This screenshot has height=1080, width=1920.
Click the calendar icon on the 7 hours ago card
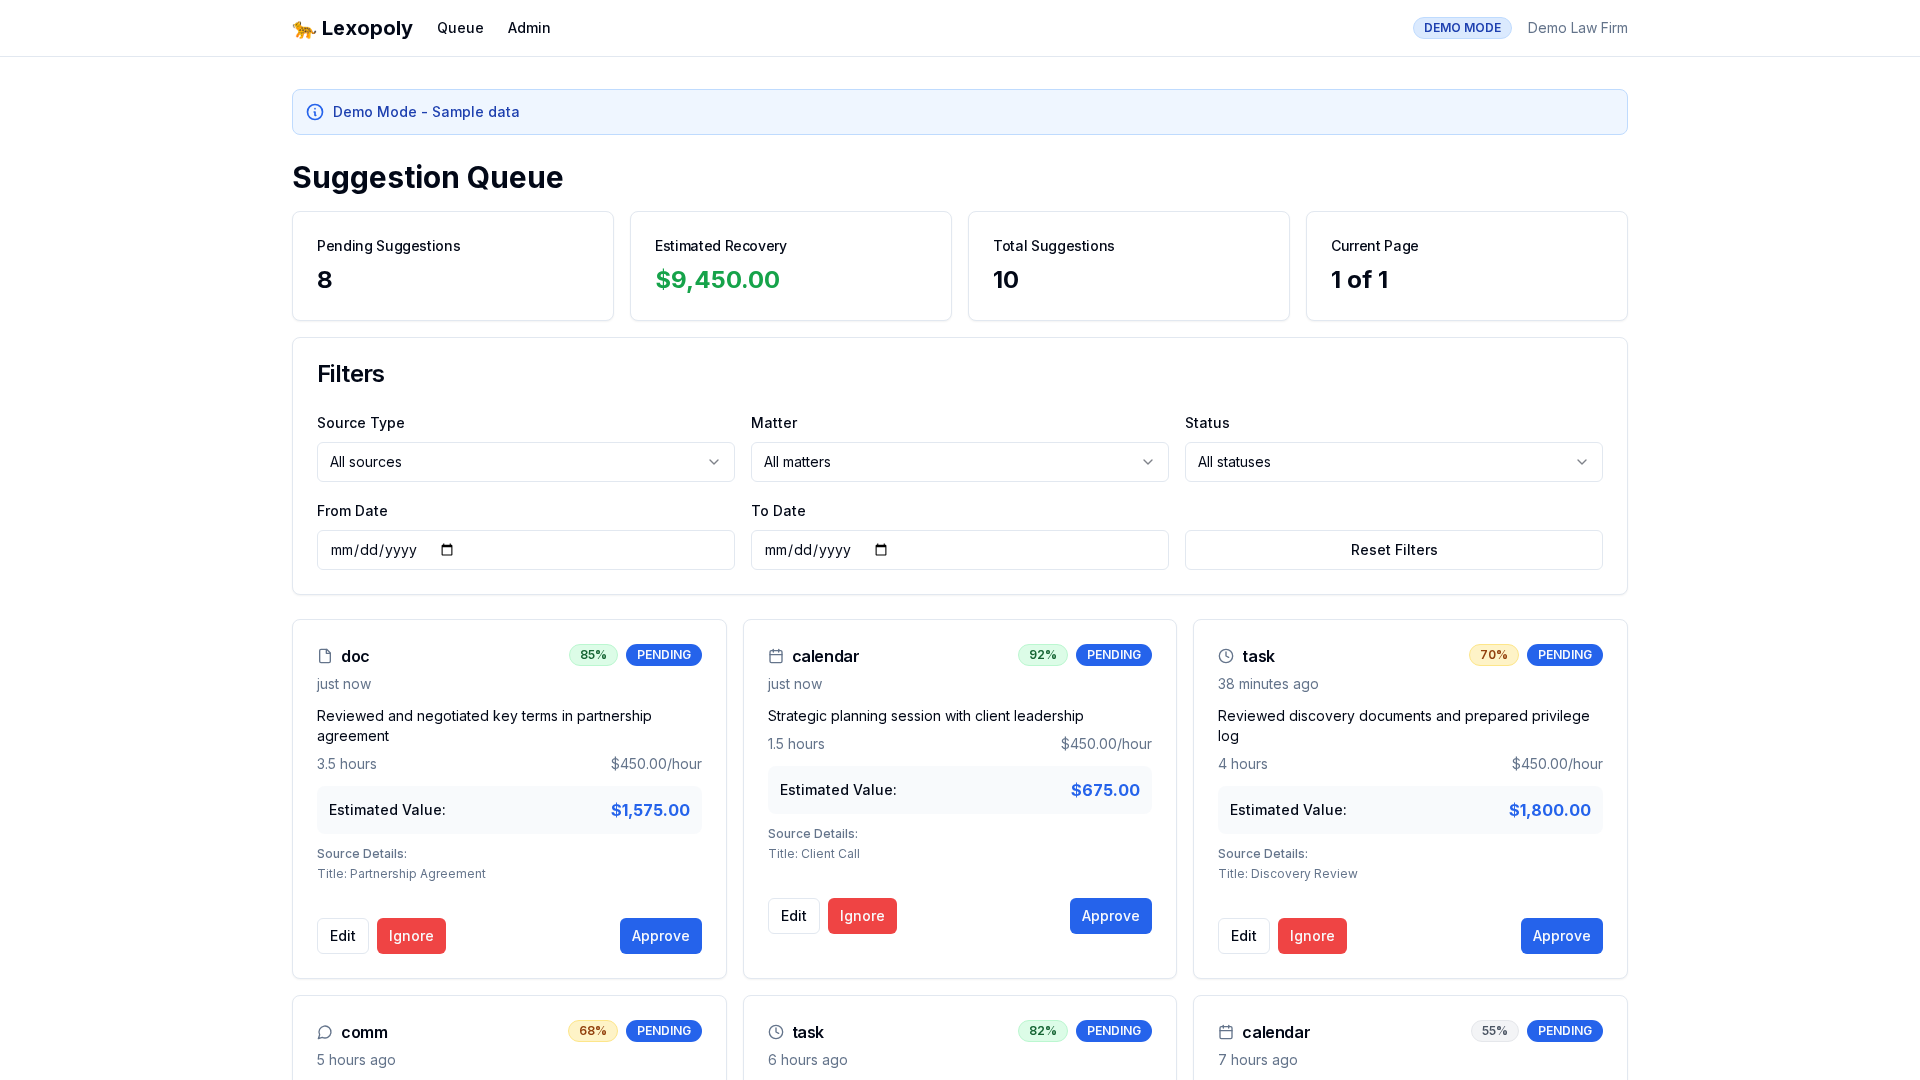[x=1226, y=1032]
